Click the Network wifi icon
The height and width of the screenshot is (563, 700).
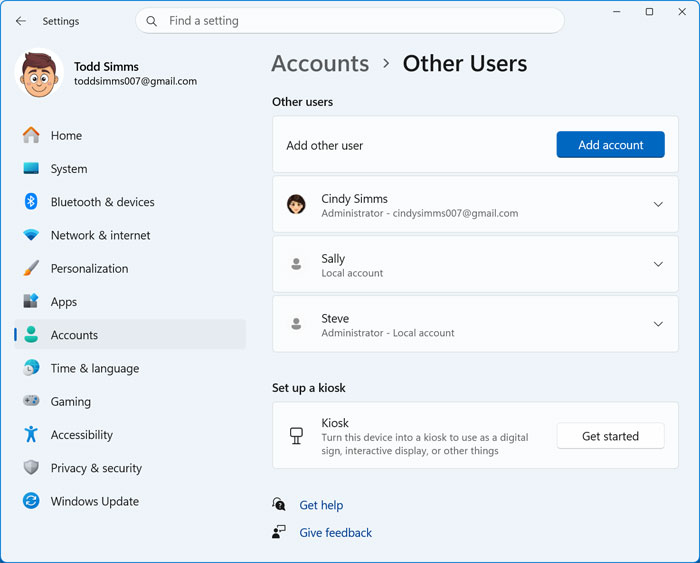pyautogui.click(x=31, y=234)
